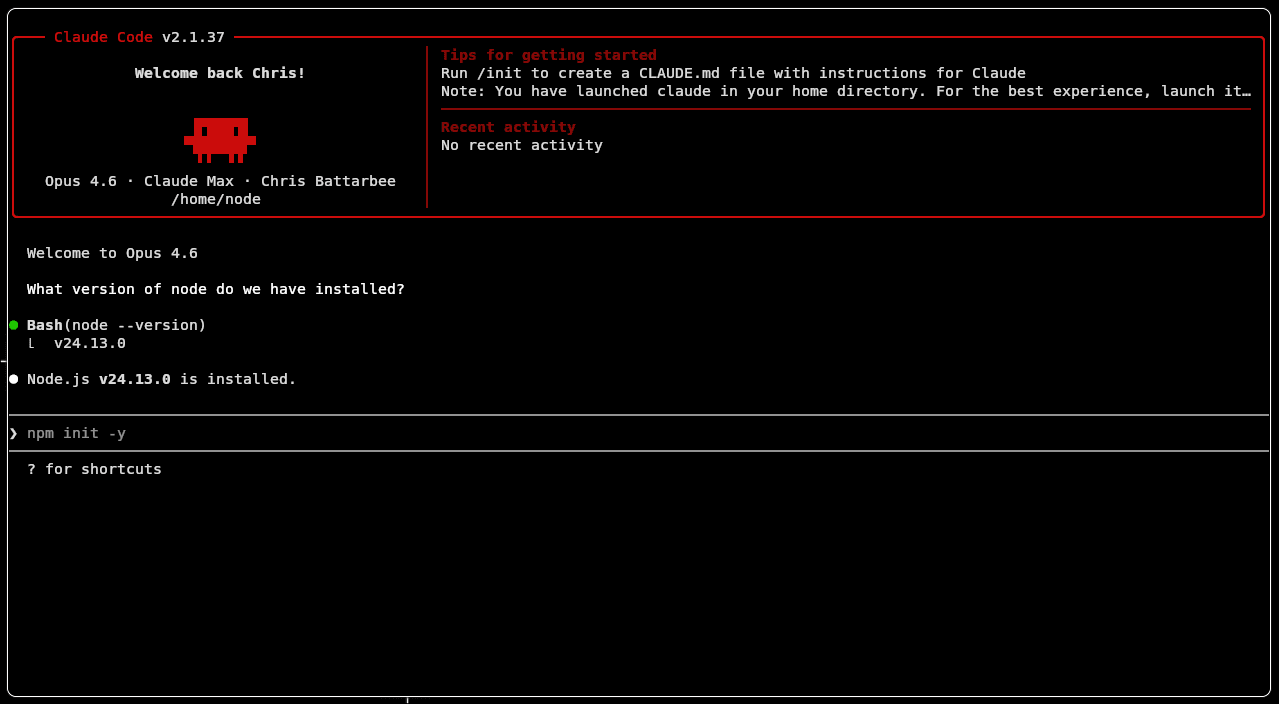Collapse the Welcome back Chris panel
1279x704 pixels.
(x=219, y=73)
